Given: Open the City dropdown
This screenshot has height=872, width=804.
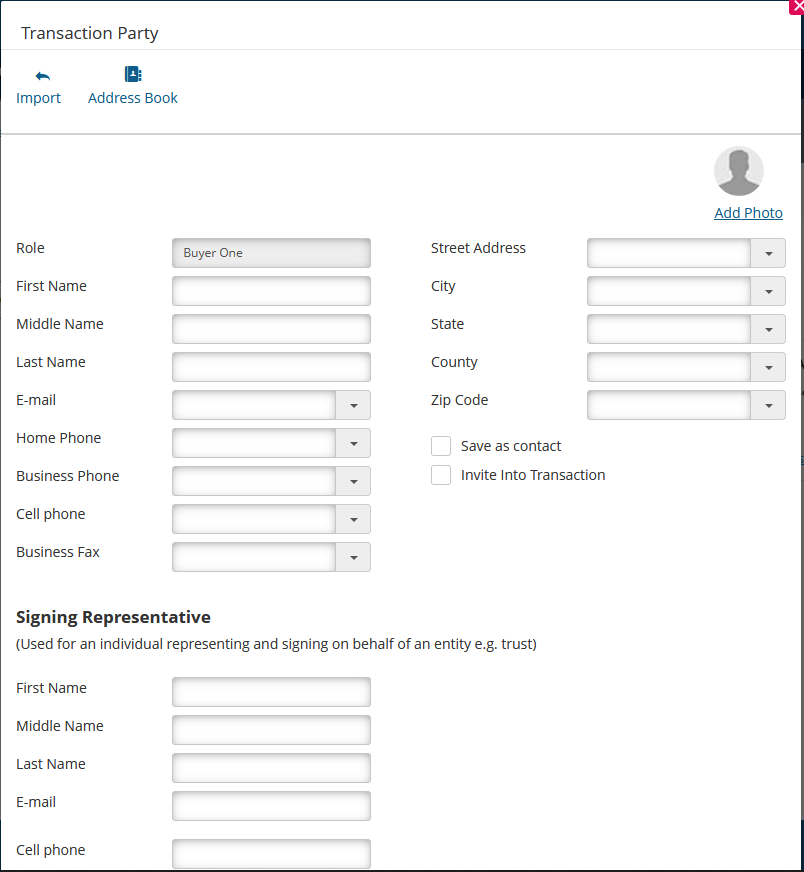Looking at the screenshot, I should (769, 291).
